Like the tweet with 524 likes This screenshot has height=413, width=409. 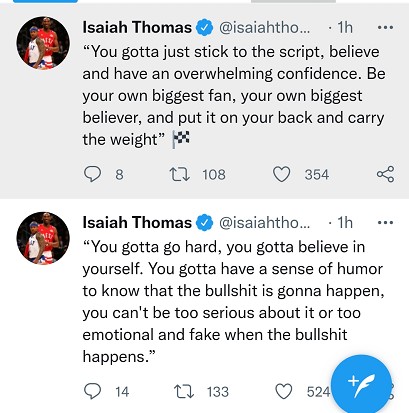284,391
